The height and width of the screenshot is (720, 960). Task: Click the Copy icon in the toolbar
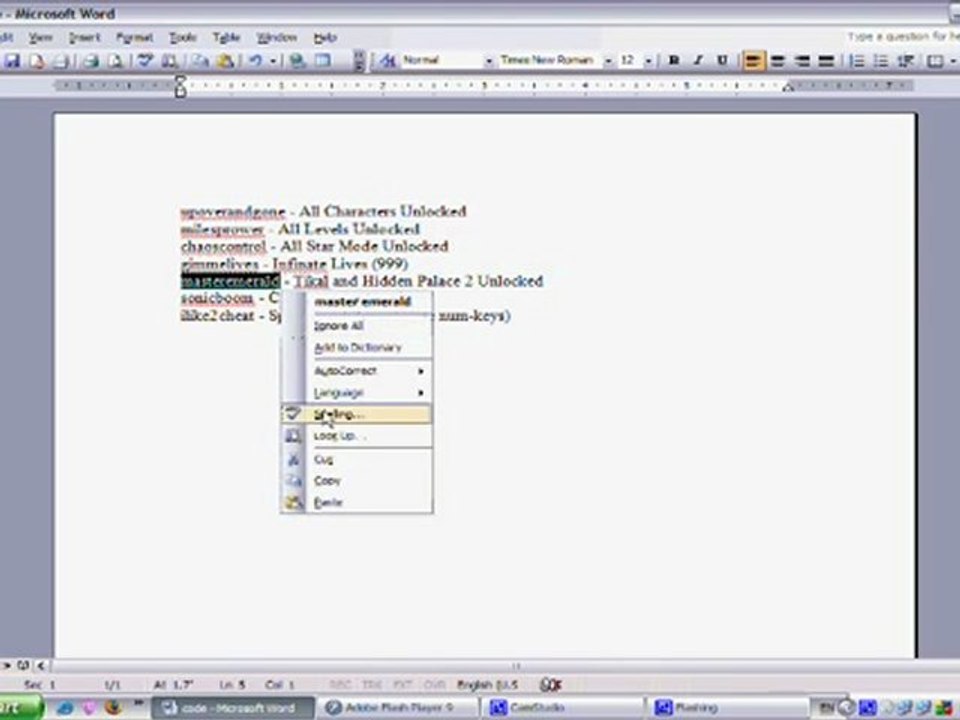200,61
